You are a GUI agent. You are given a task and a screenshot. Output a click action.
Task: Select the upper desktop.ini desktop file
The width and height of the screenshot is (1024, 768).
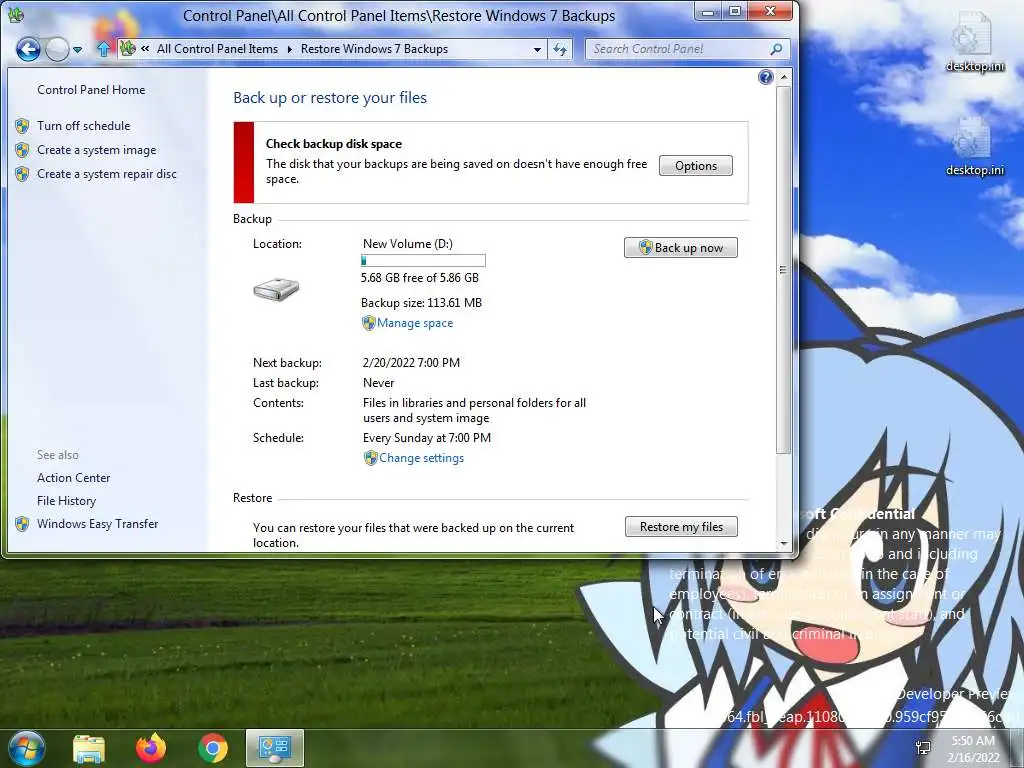974,42
